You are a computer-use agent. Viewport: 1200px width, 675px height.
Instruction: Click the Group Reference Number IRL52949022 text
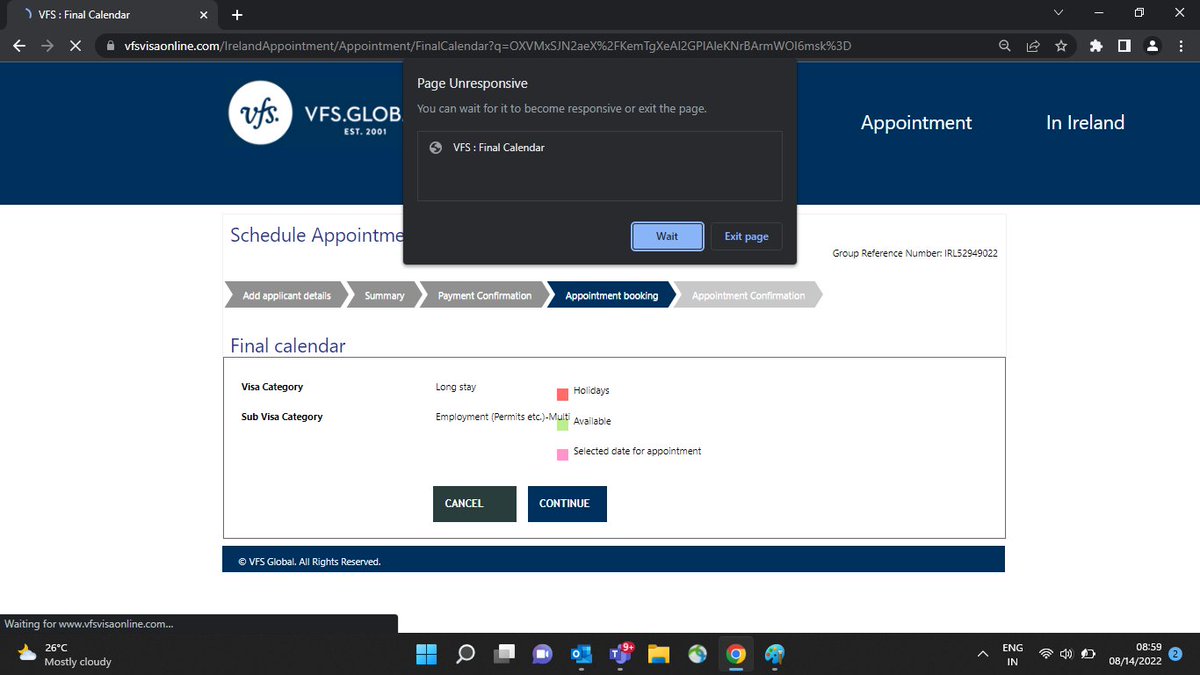pos(915,253)
